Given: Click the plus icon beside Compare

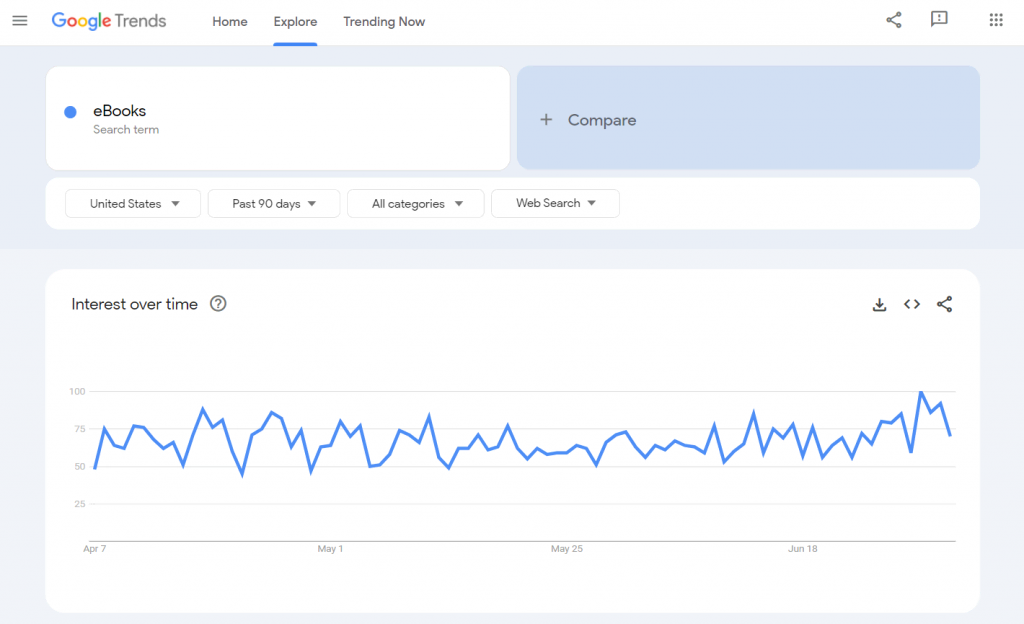Looking at the screenshot, I should 546,120.
